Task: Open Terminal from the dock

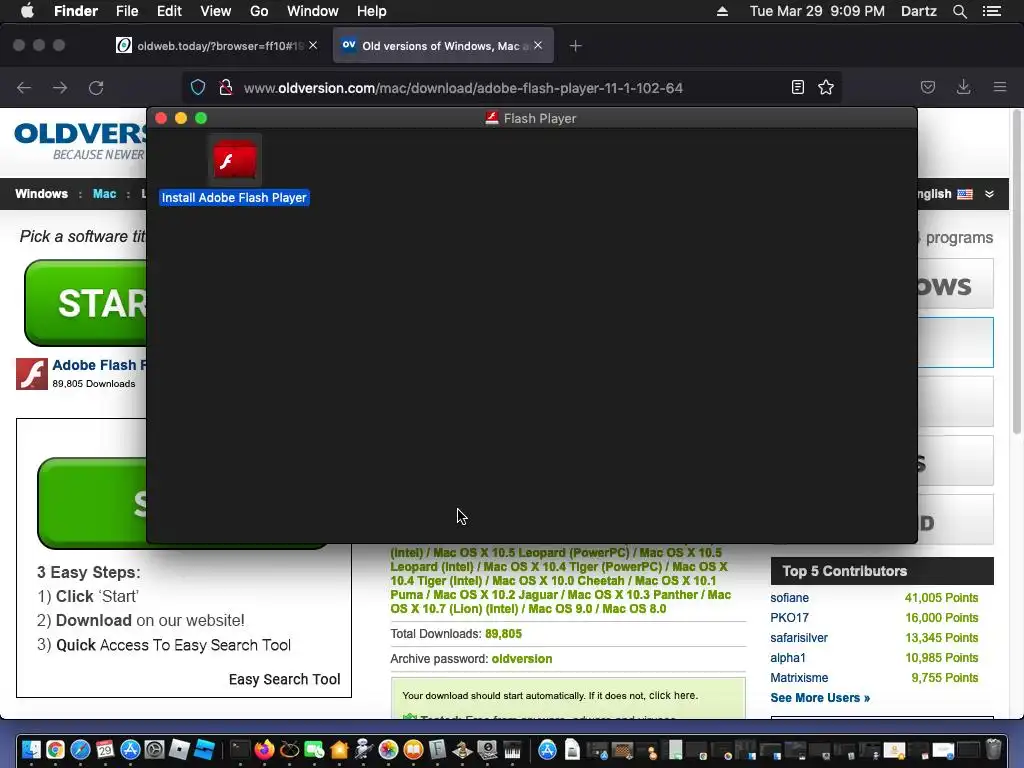Action: point(240,749)
